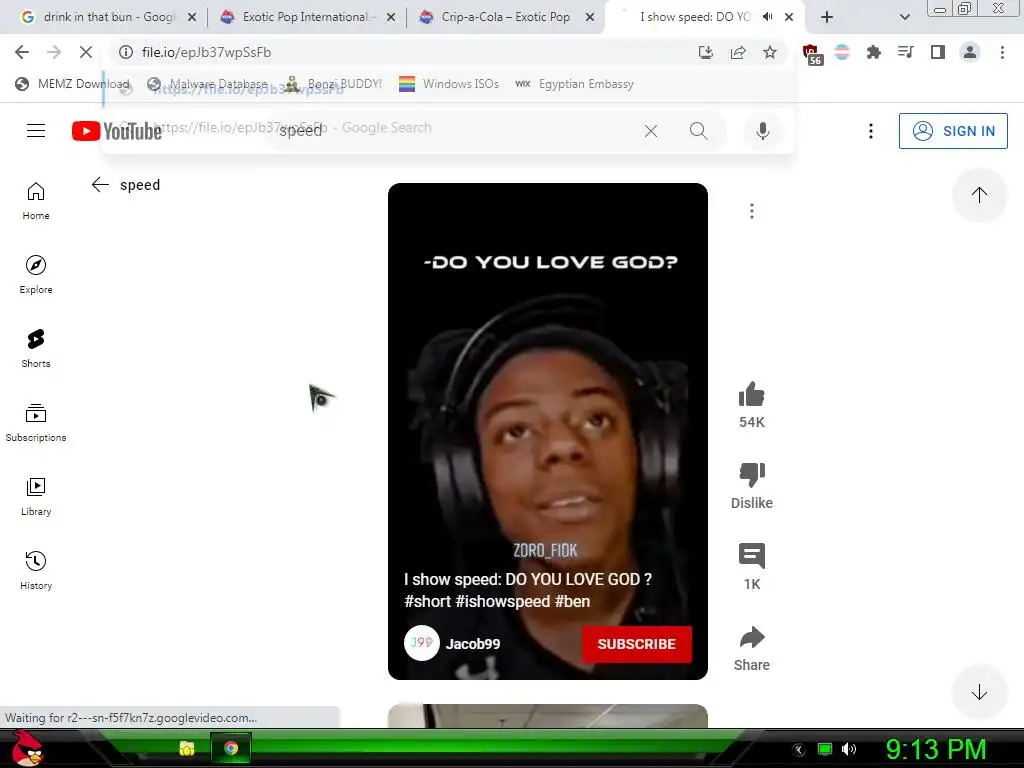Open the short's three-dot options menu
This screenshot has height=768, width=1024.
752,211
